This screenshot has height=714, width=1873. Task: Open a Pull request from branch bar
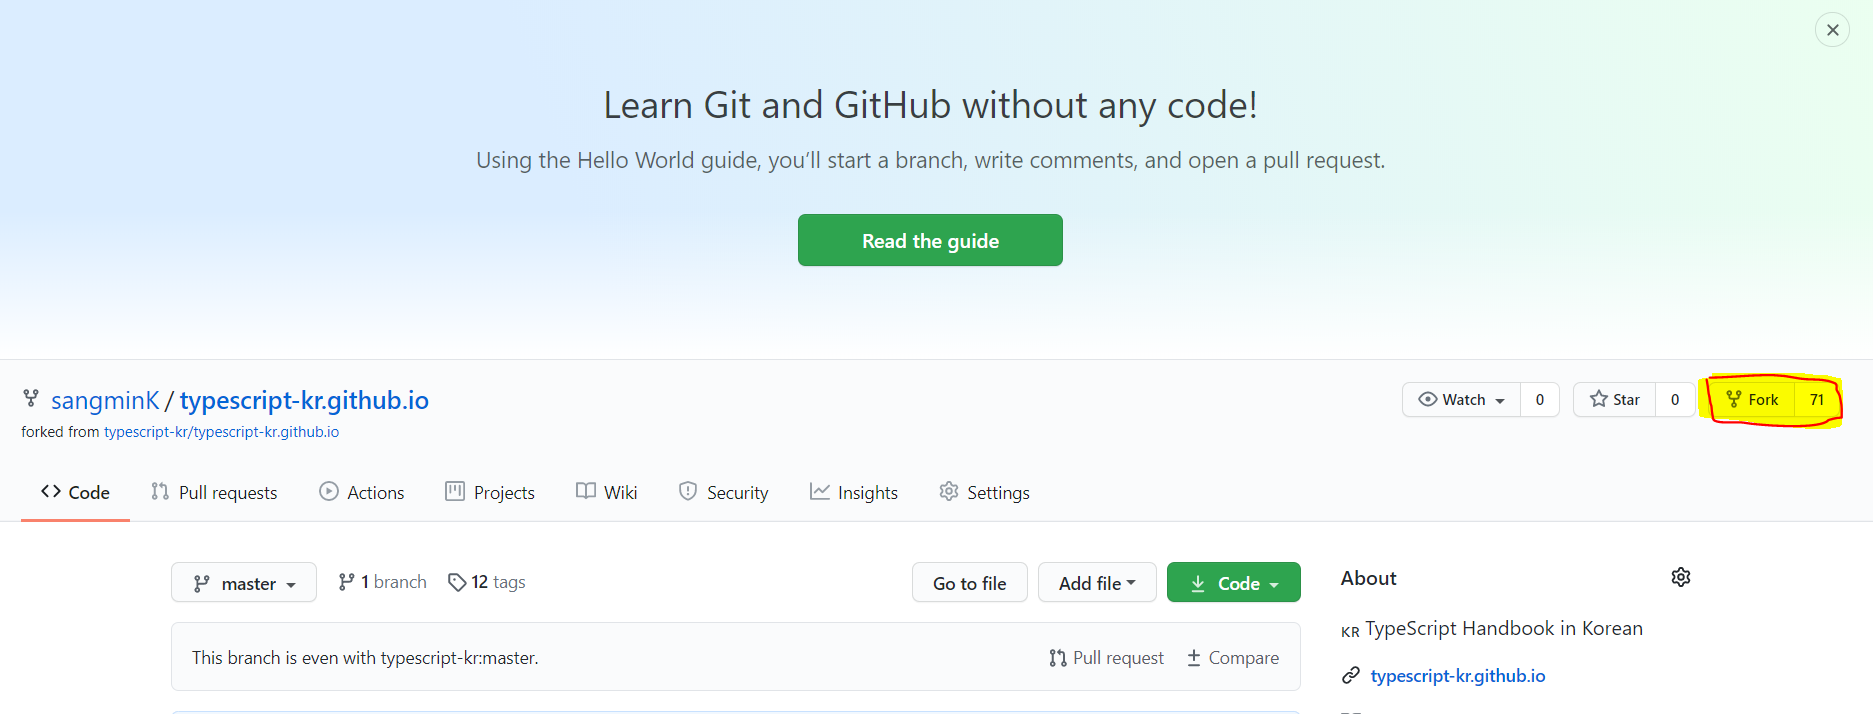pos(1106,658)
